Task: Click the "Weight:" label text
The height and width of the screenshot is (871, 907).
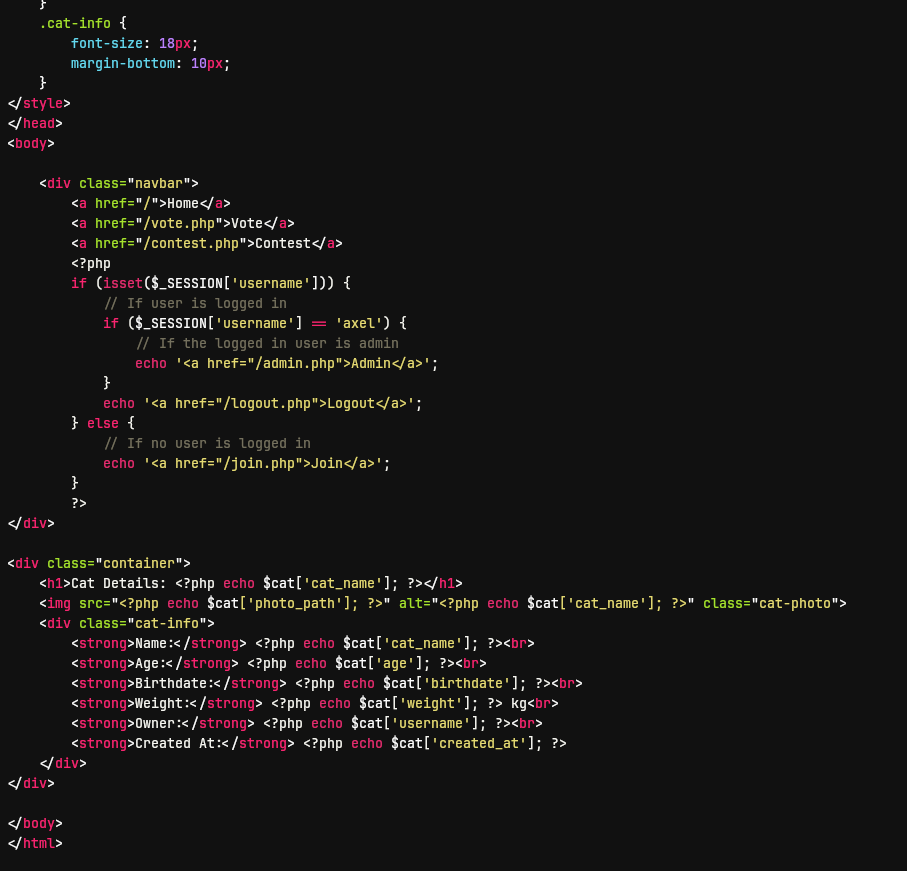Action: 163,703
